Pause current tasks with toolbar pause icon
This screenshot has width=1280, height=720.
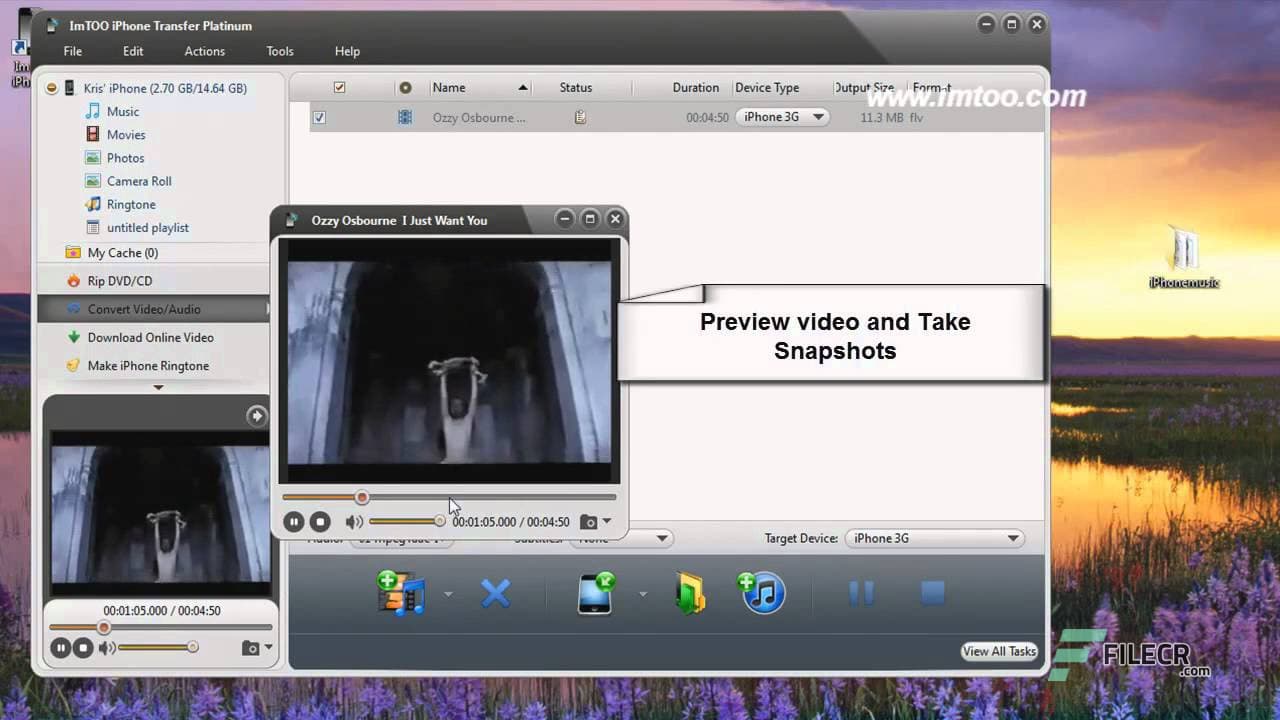862,592
